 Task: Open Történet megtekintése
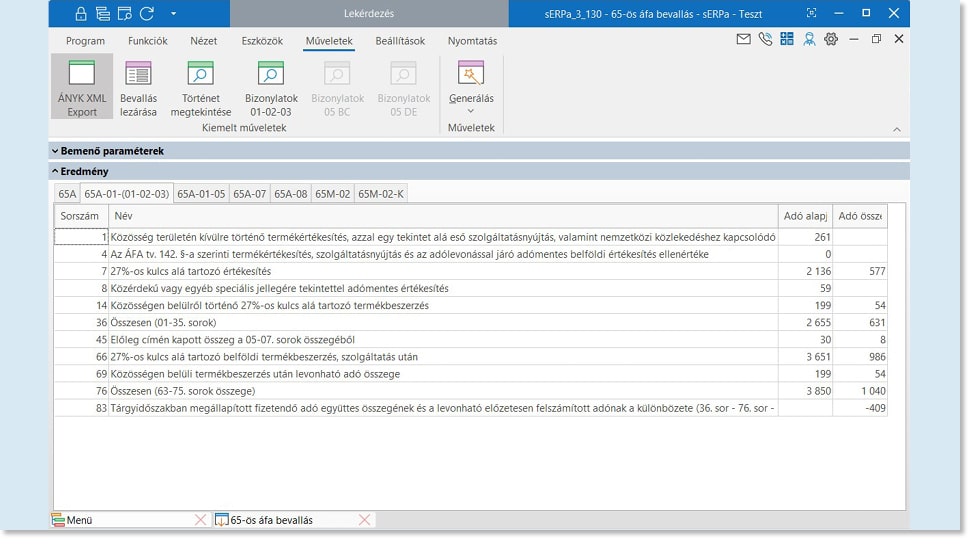tap(201, 87)
